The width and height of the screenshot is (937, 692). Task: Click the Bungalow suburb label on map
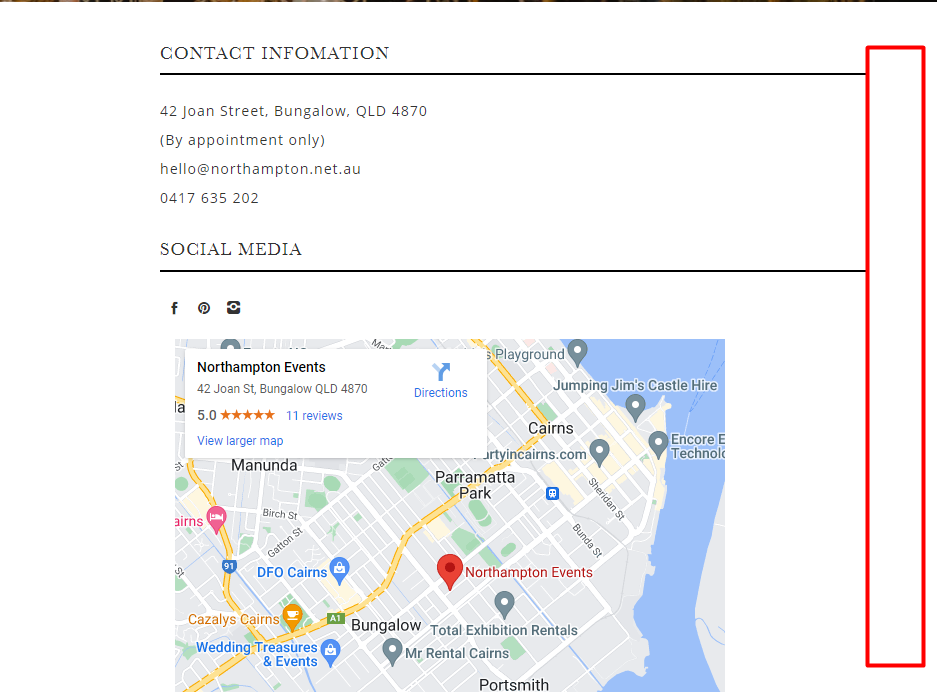point(386,625)
